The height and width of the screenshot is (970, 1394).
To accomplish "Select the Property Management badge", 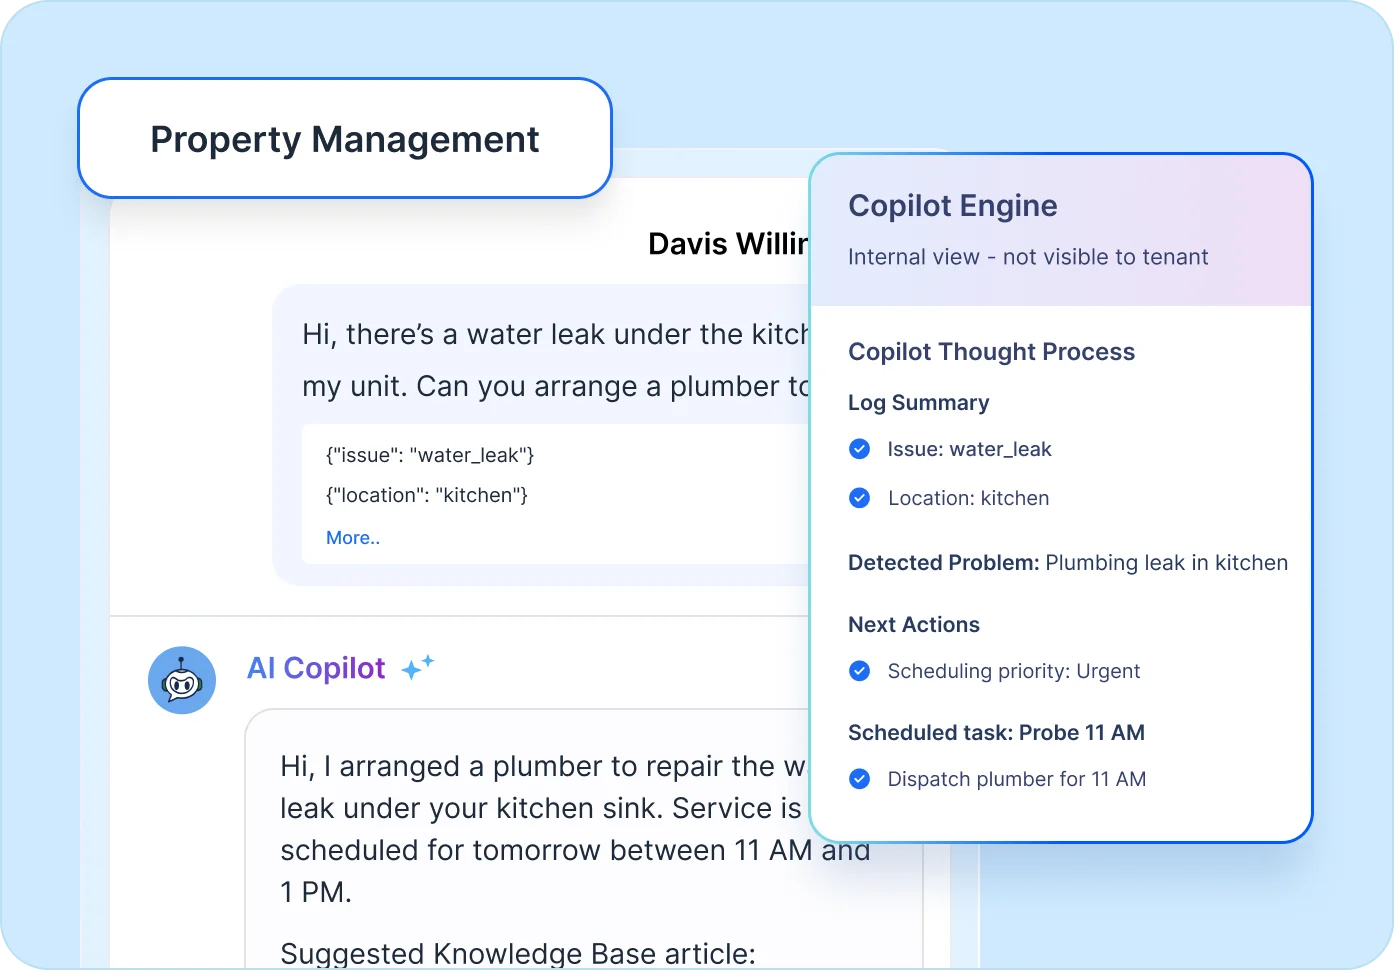I will 345,139.
